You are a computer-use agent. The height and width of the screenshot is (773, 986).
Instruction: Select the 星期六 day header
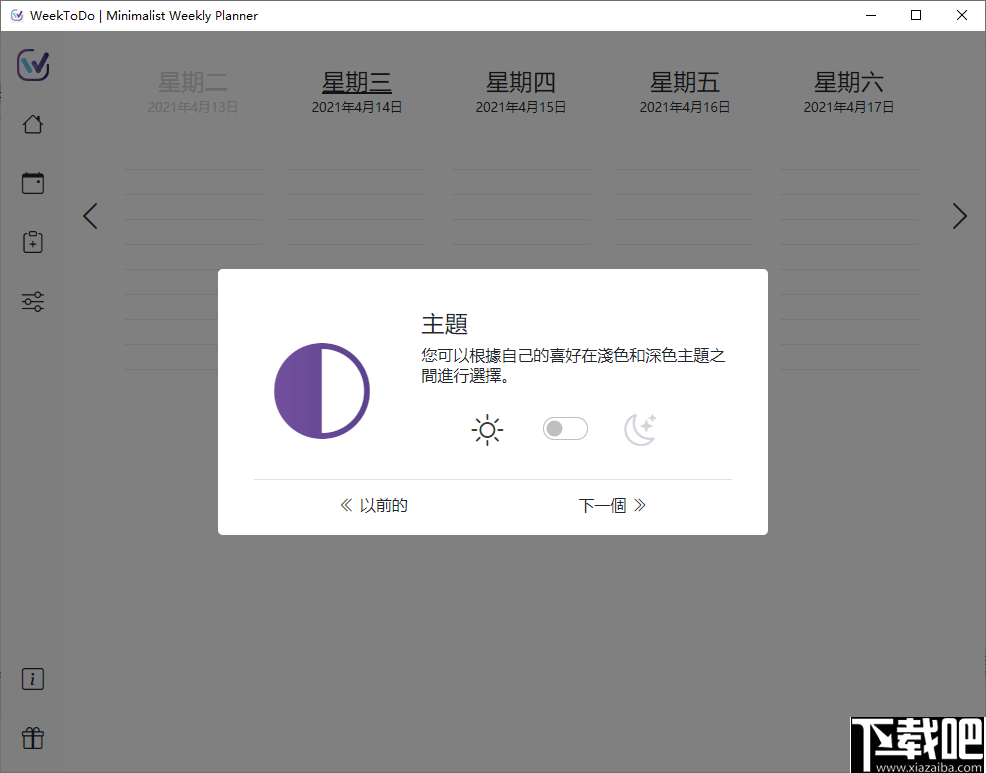point(849,82)
